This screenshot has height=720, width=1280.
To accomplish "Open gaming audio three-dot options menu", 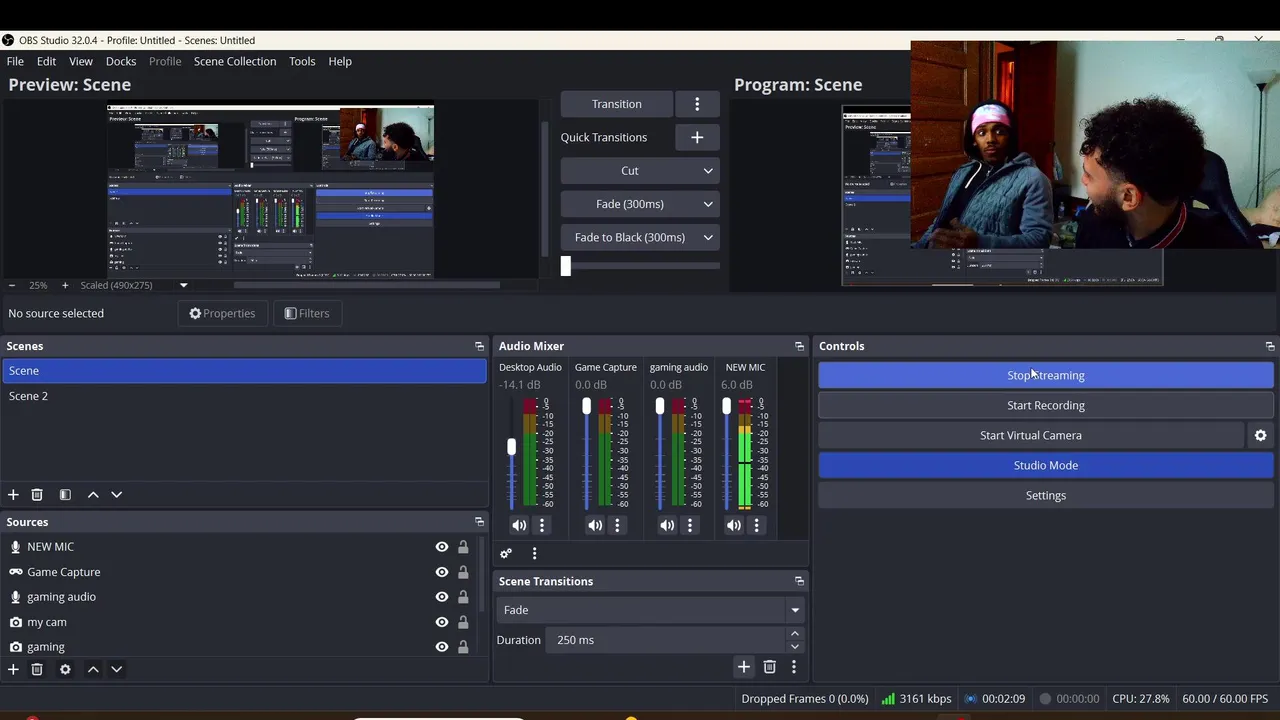I will pos(689,525).
